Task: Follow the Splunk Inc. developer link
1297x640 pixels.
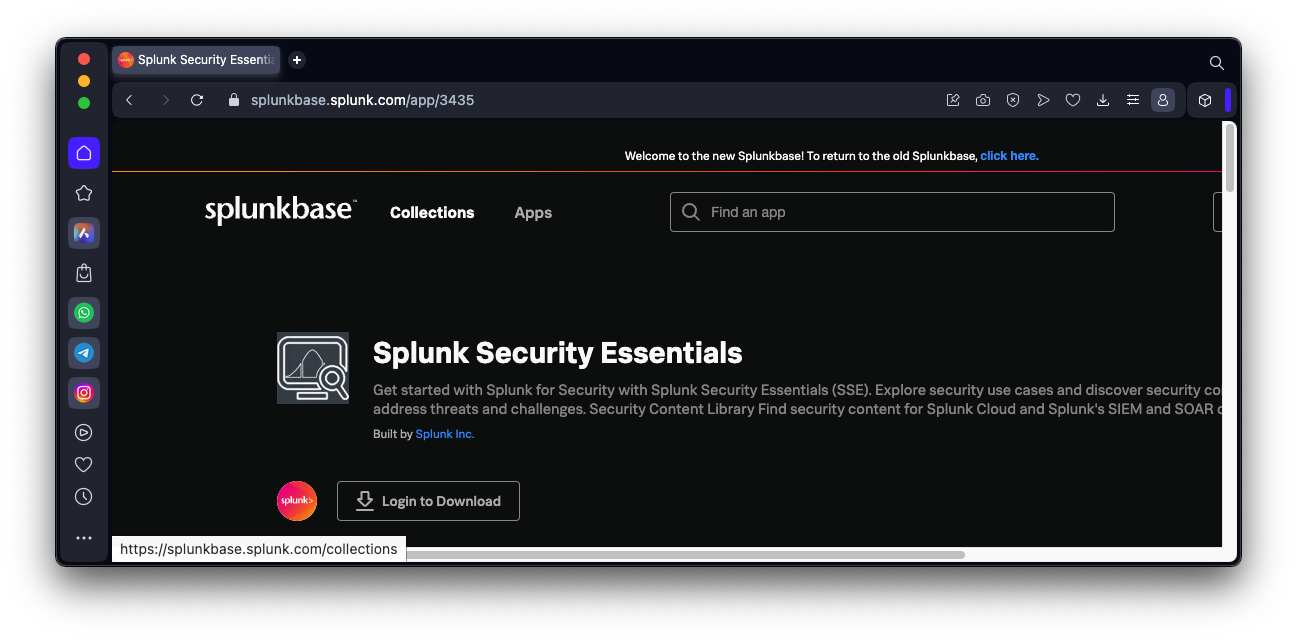Action: pos(444,434)
